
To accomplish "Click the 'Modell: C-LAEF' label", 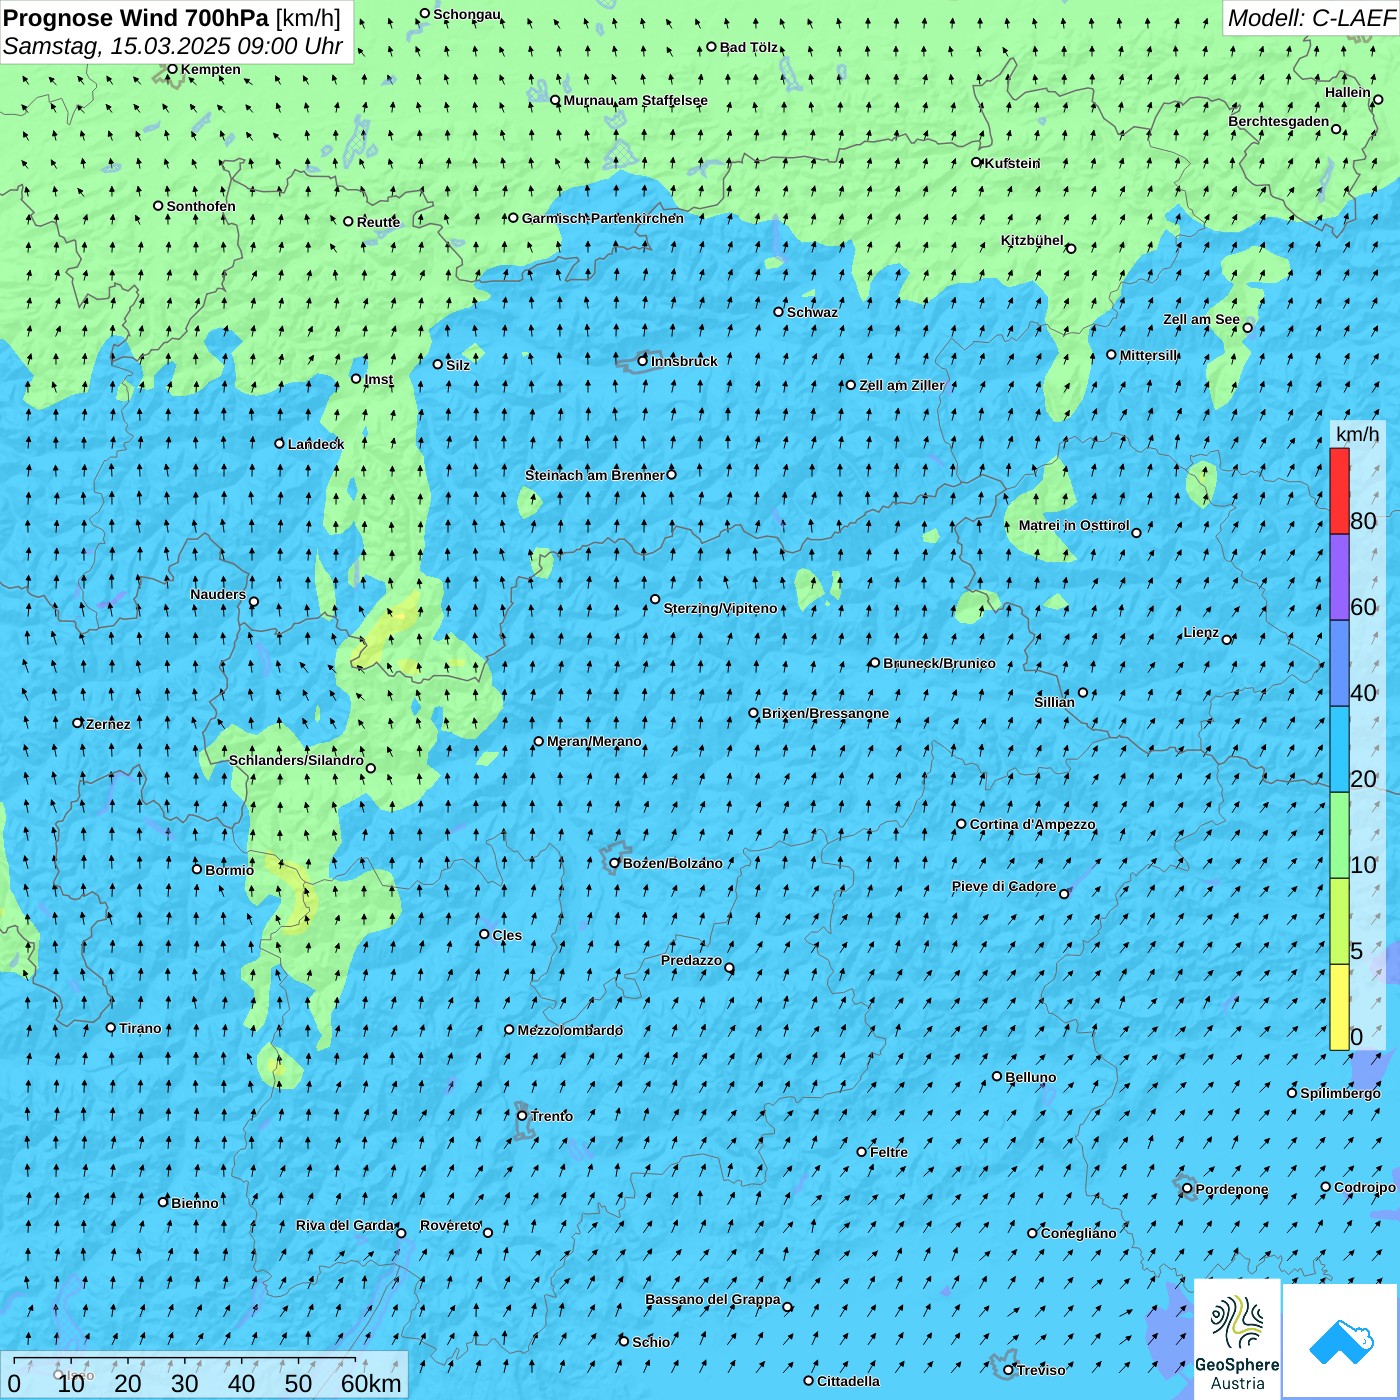I will [1311, 18].
